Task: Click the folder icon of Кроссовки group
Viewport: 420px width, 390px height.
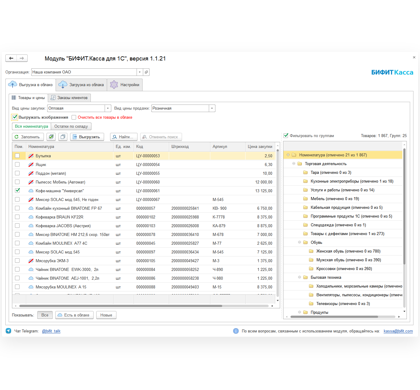Action: (x=311, y=269)
